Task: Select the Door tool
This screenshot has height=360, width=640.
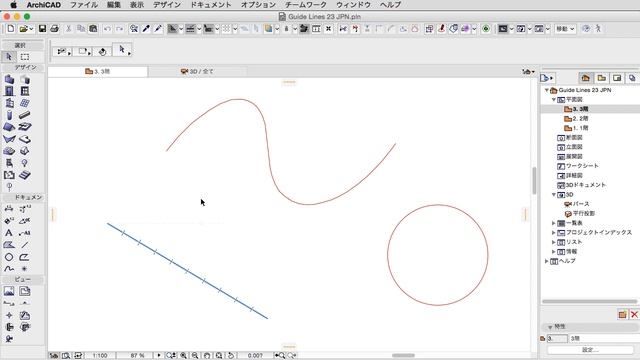Action: click(9, 91)
